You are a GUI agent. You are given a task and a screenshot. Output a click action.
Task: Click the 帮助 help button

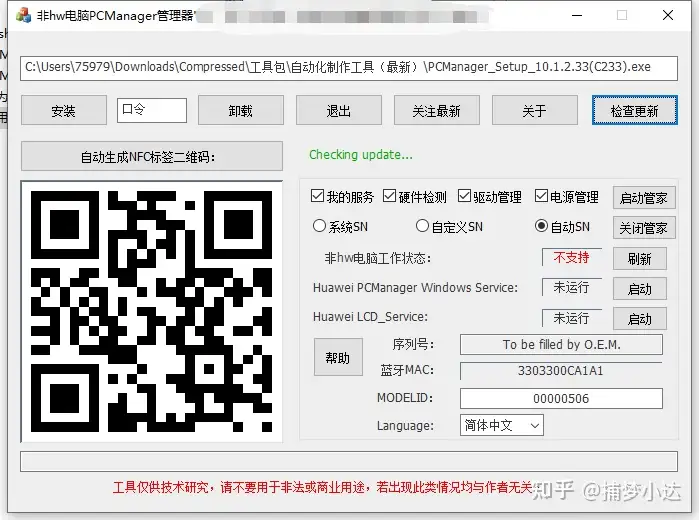click(x=338, y=357)
